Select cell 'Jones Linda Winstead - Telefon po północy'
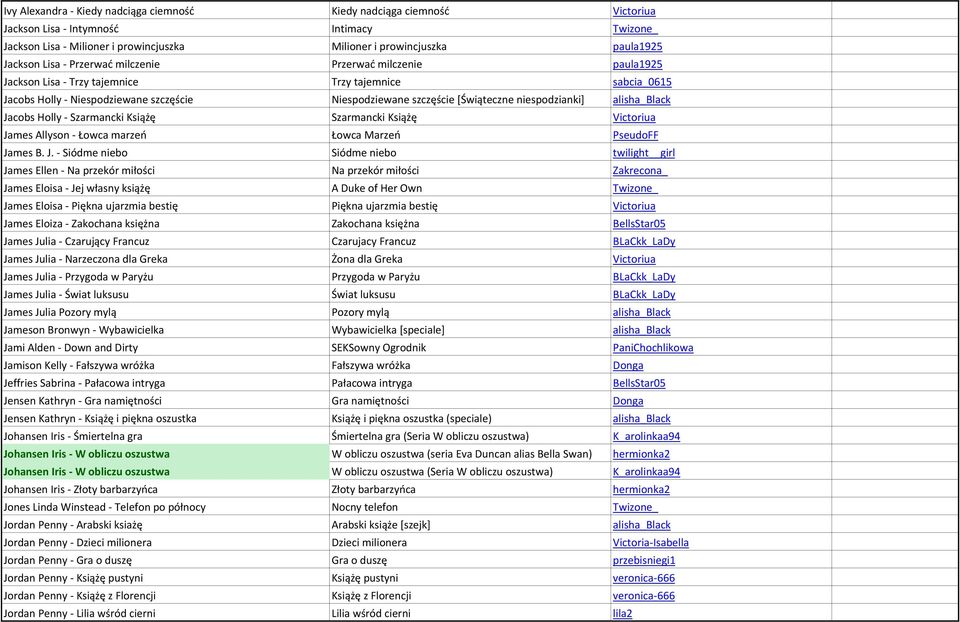This screenshot has width=960, height=622. (165, 508)
